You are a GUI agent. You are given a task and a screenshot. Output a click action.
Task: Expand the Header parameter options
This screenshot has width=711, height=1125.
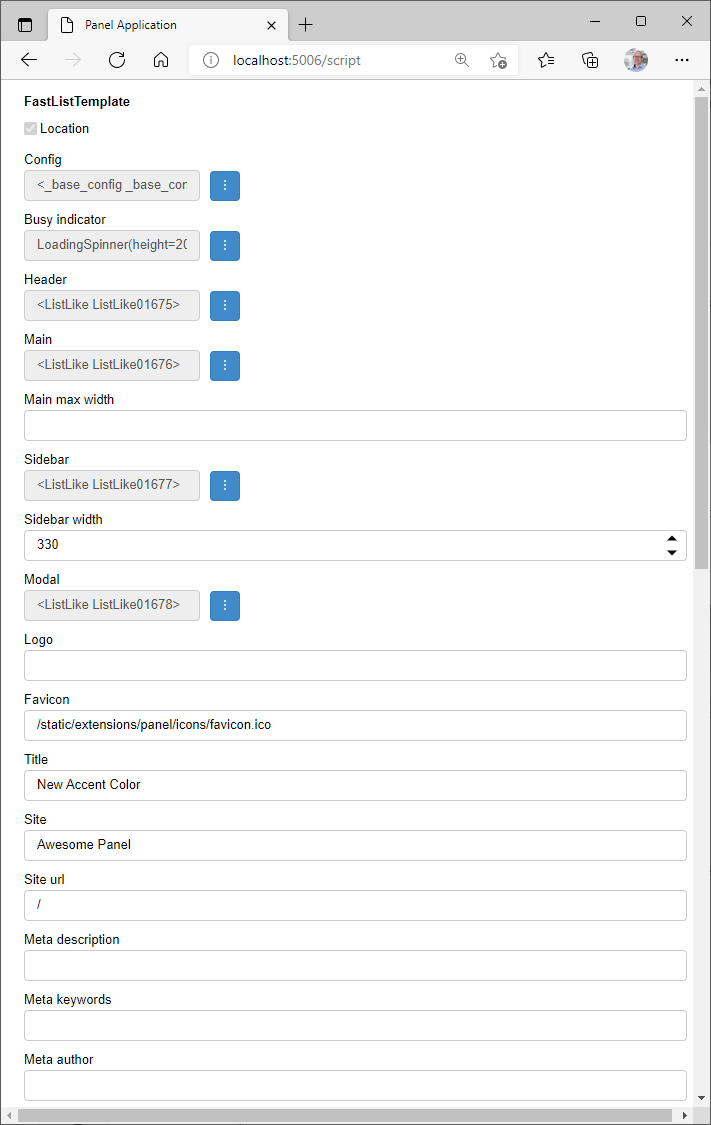point(224,305)
